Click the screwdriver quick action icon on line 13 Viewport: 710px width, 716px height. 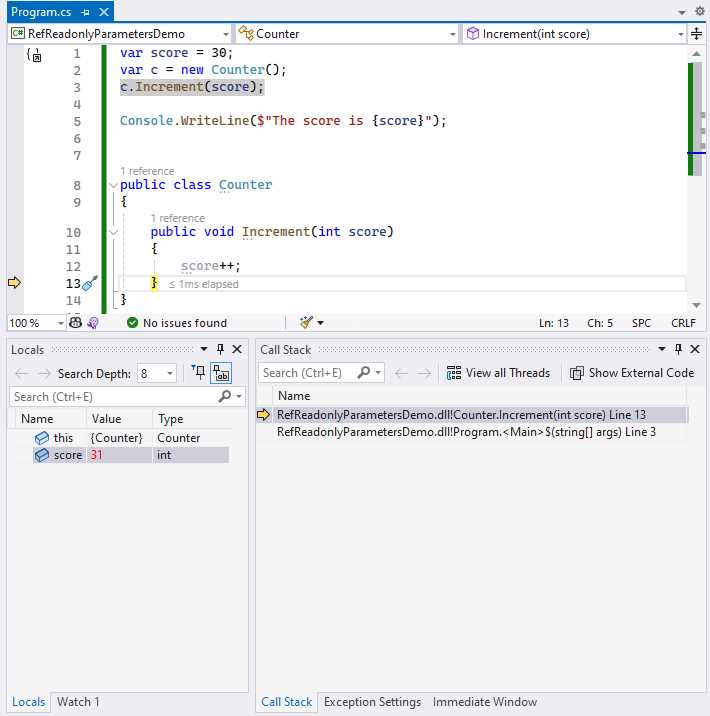(90, 283)
